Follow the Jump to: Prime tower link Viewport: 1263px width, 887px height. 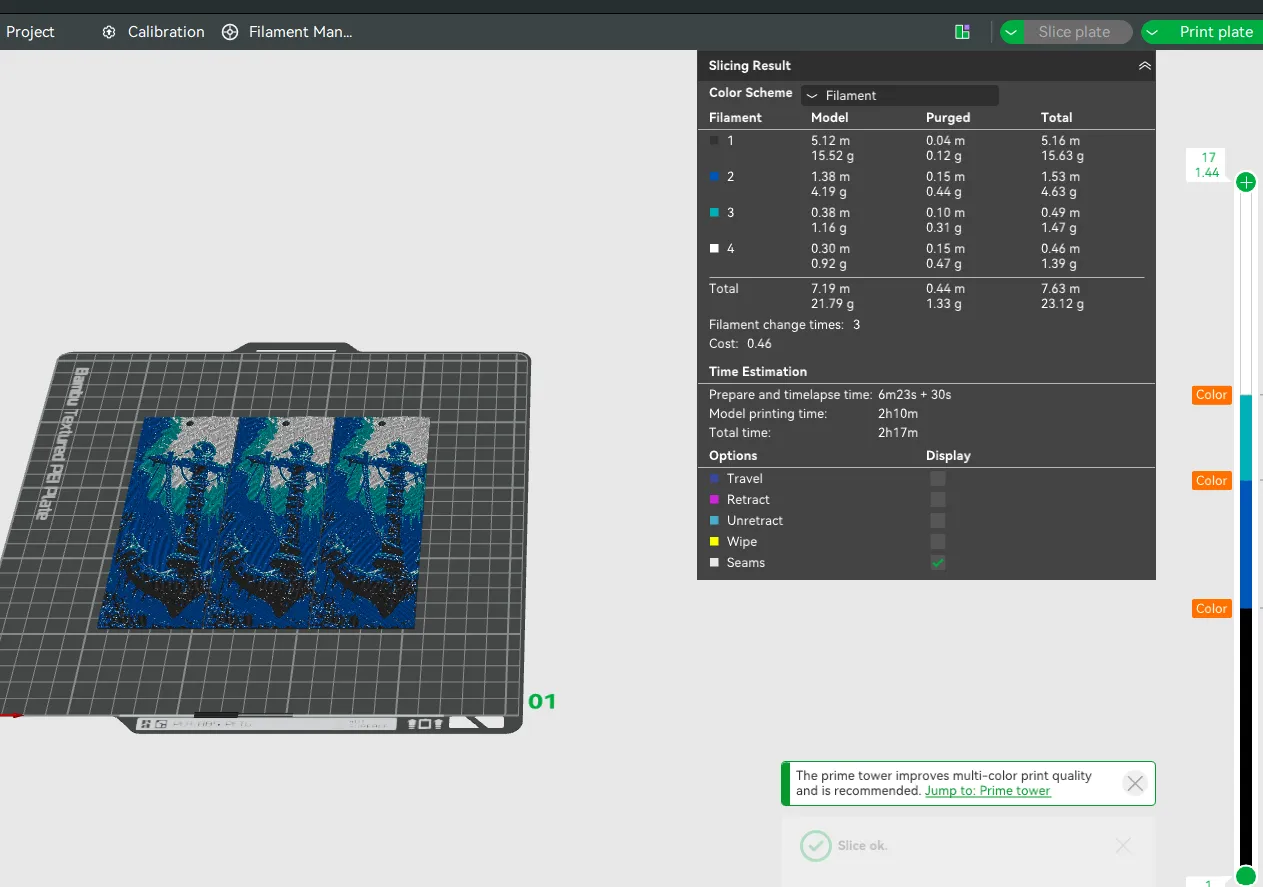coord(988,791)
